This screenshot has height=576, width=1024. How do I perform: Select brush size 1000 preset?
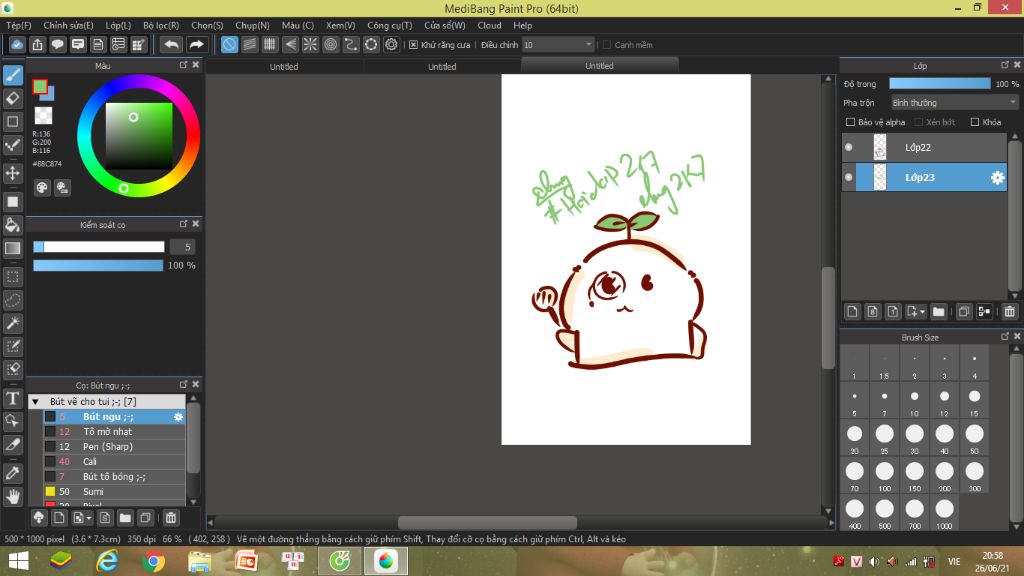pos(944,513)
